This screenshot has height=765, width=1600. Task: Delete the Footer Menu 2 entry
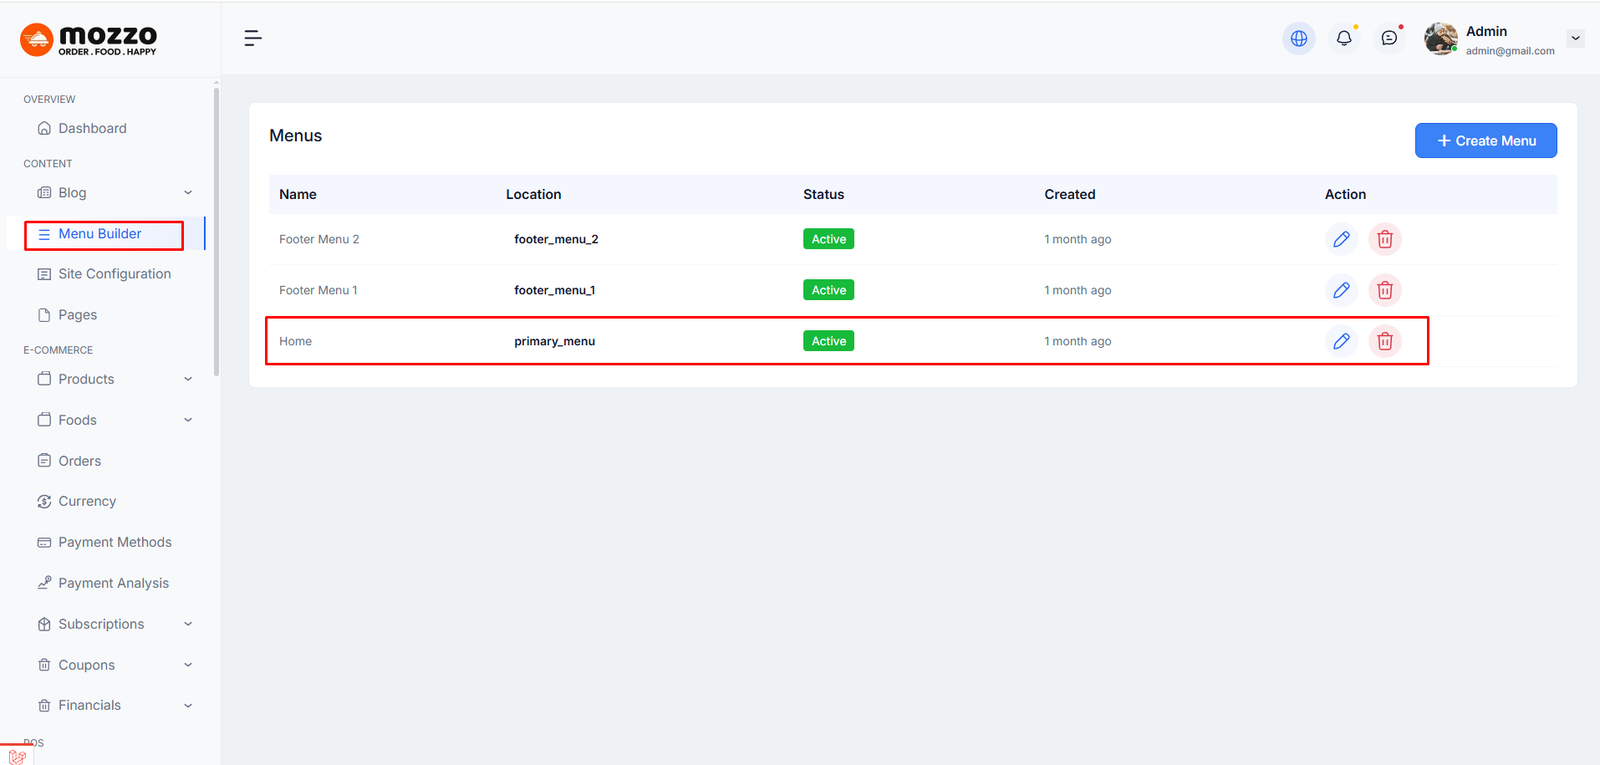(x=1384, y=239)
